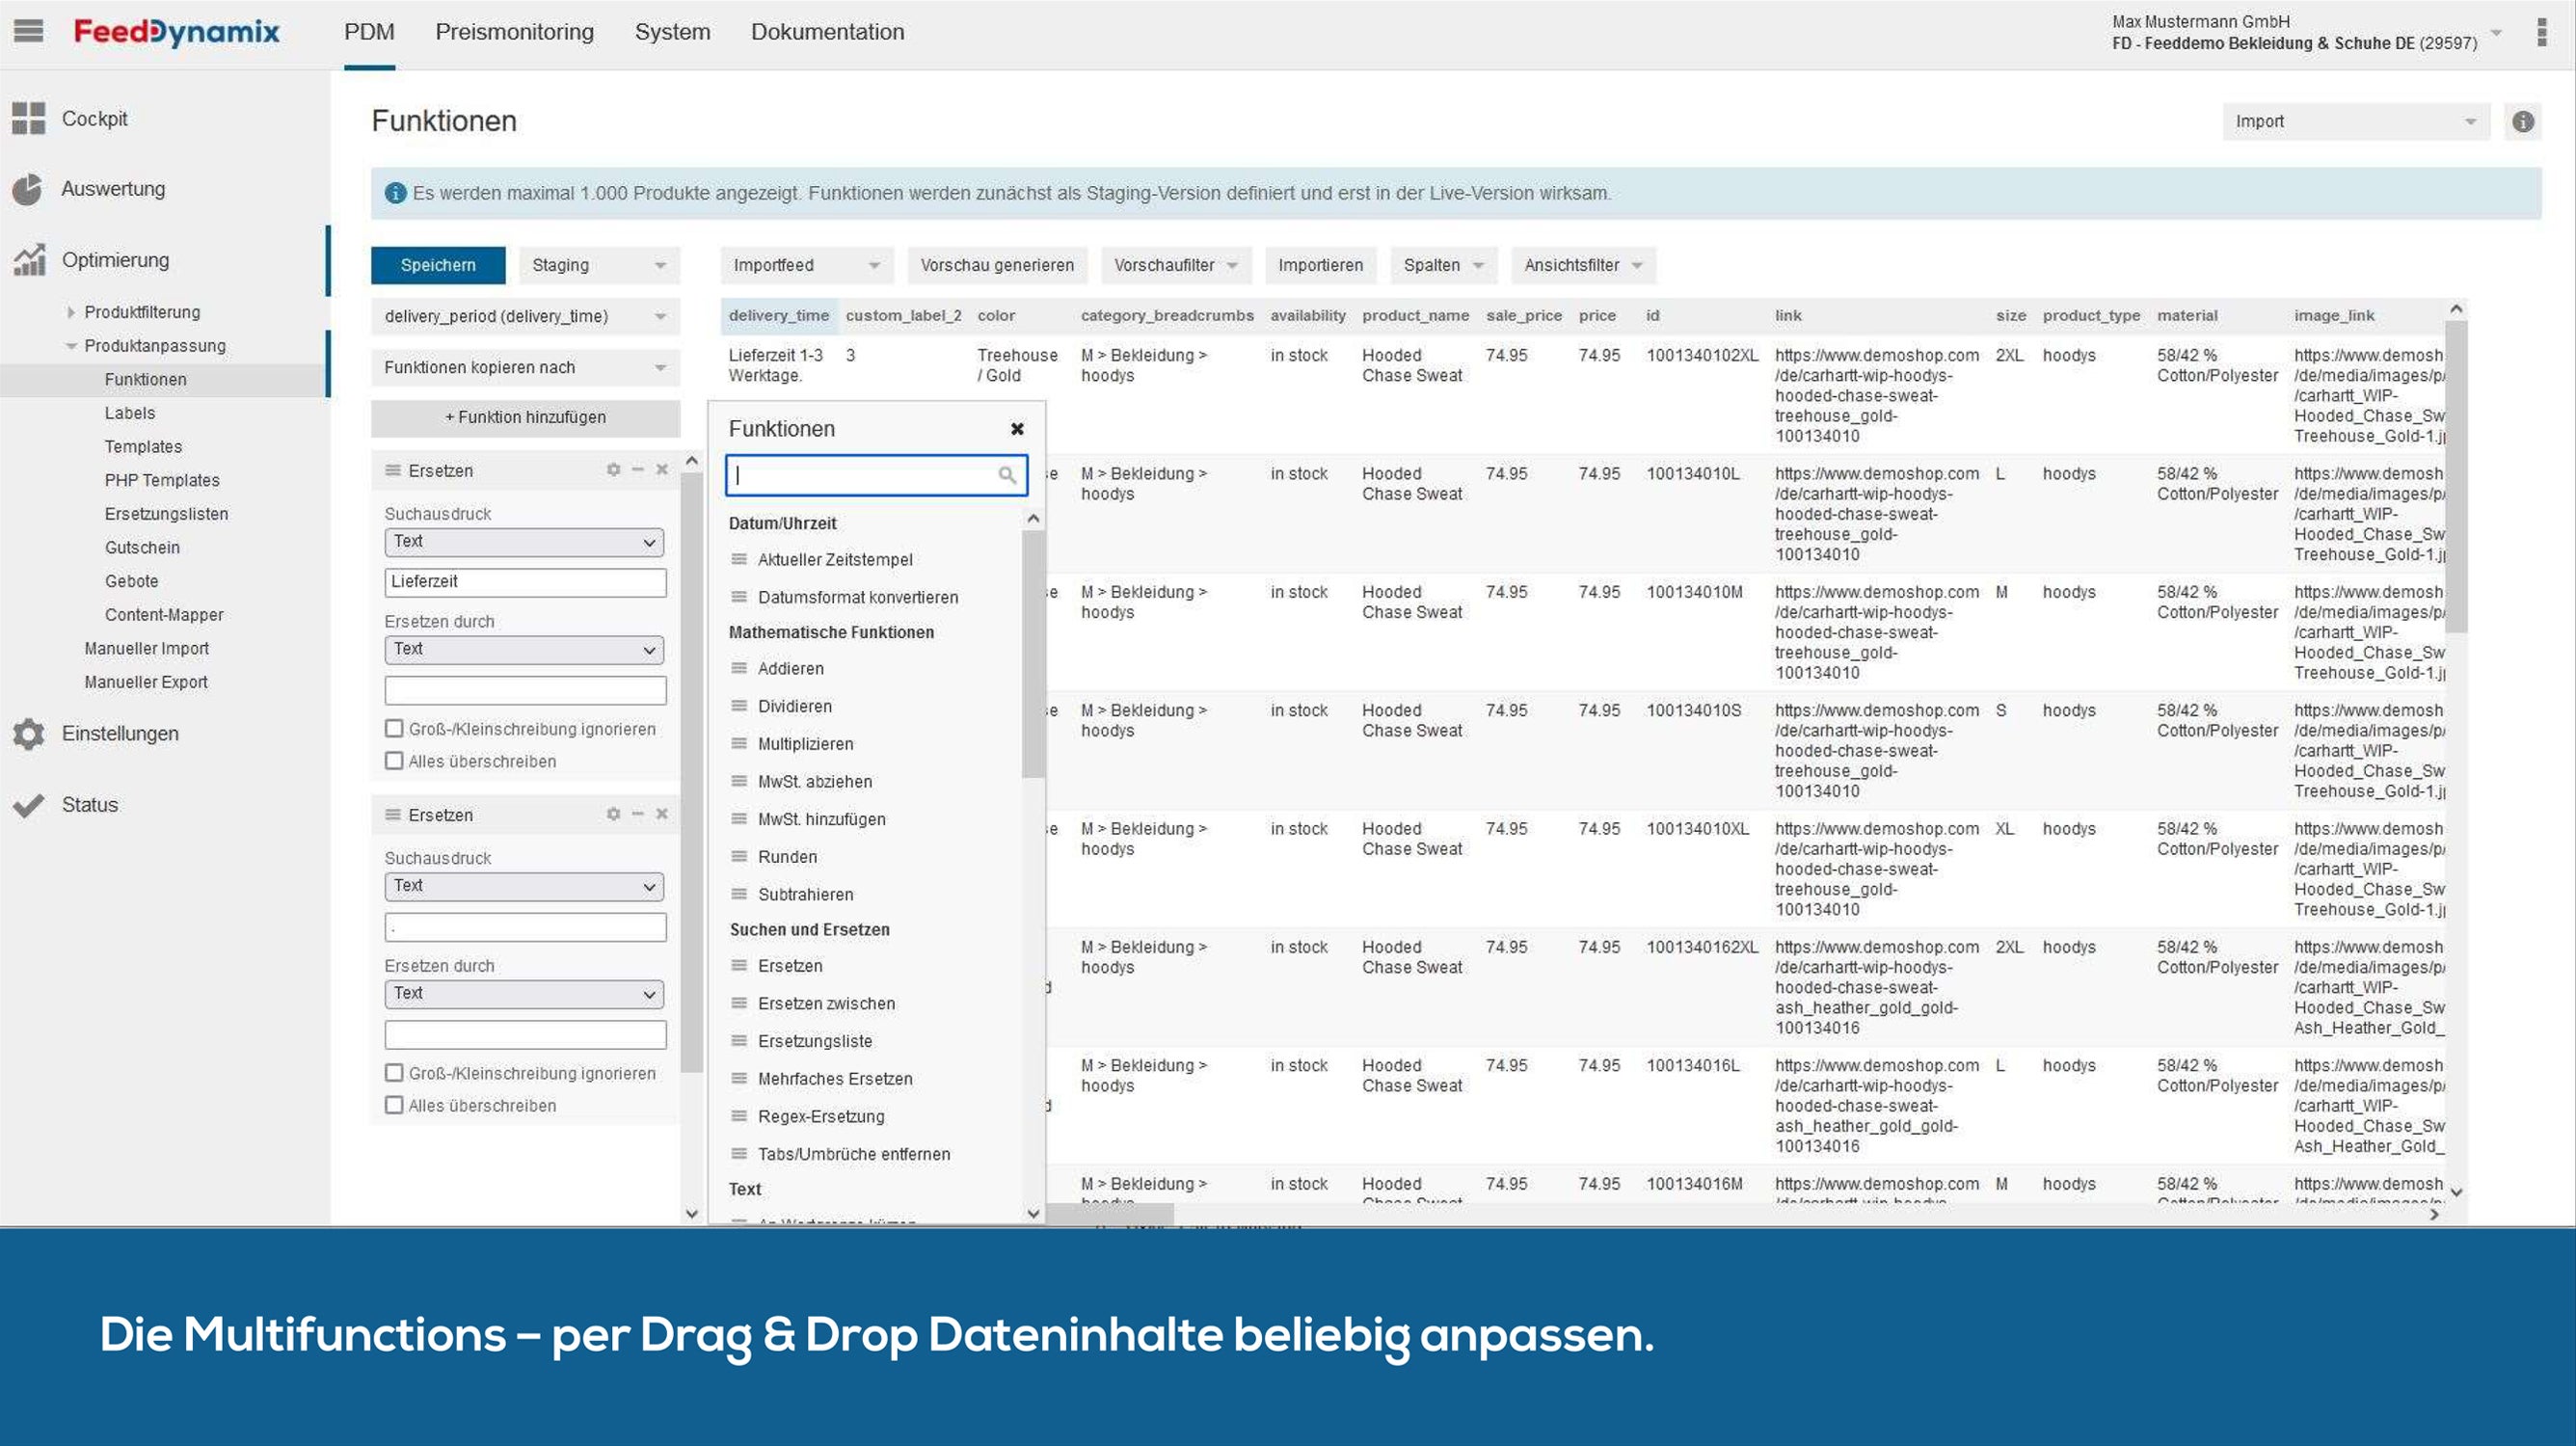Enable first Groß-/Kleinschreibung ignorieren checkbox
Image resolution: width=2576 pixels, height=1446 pixels.
(394, 729)
